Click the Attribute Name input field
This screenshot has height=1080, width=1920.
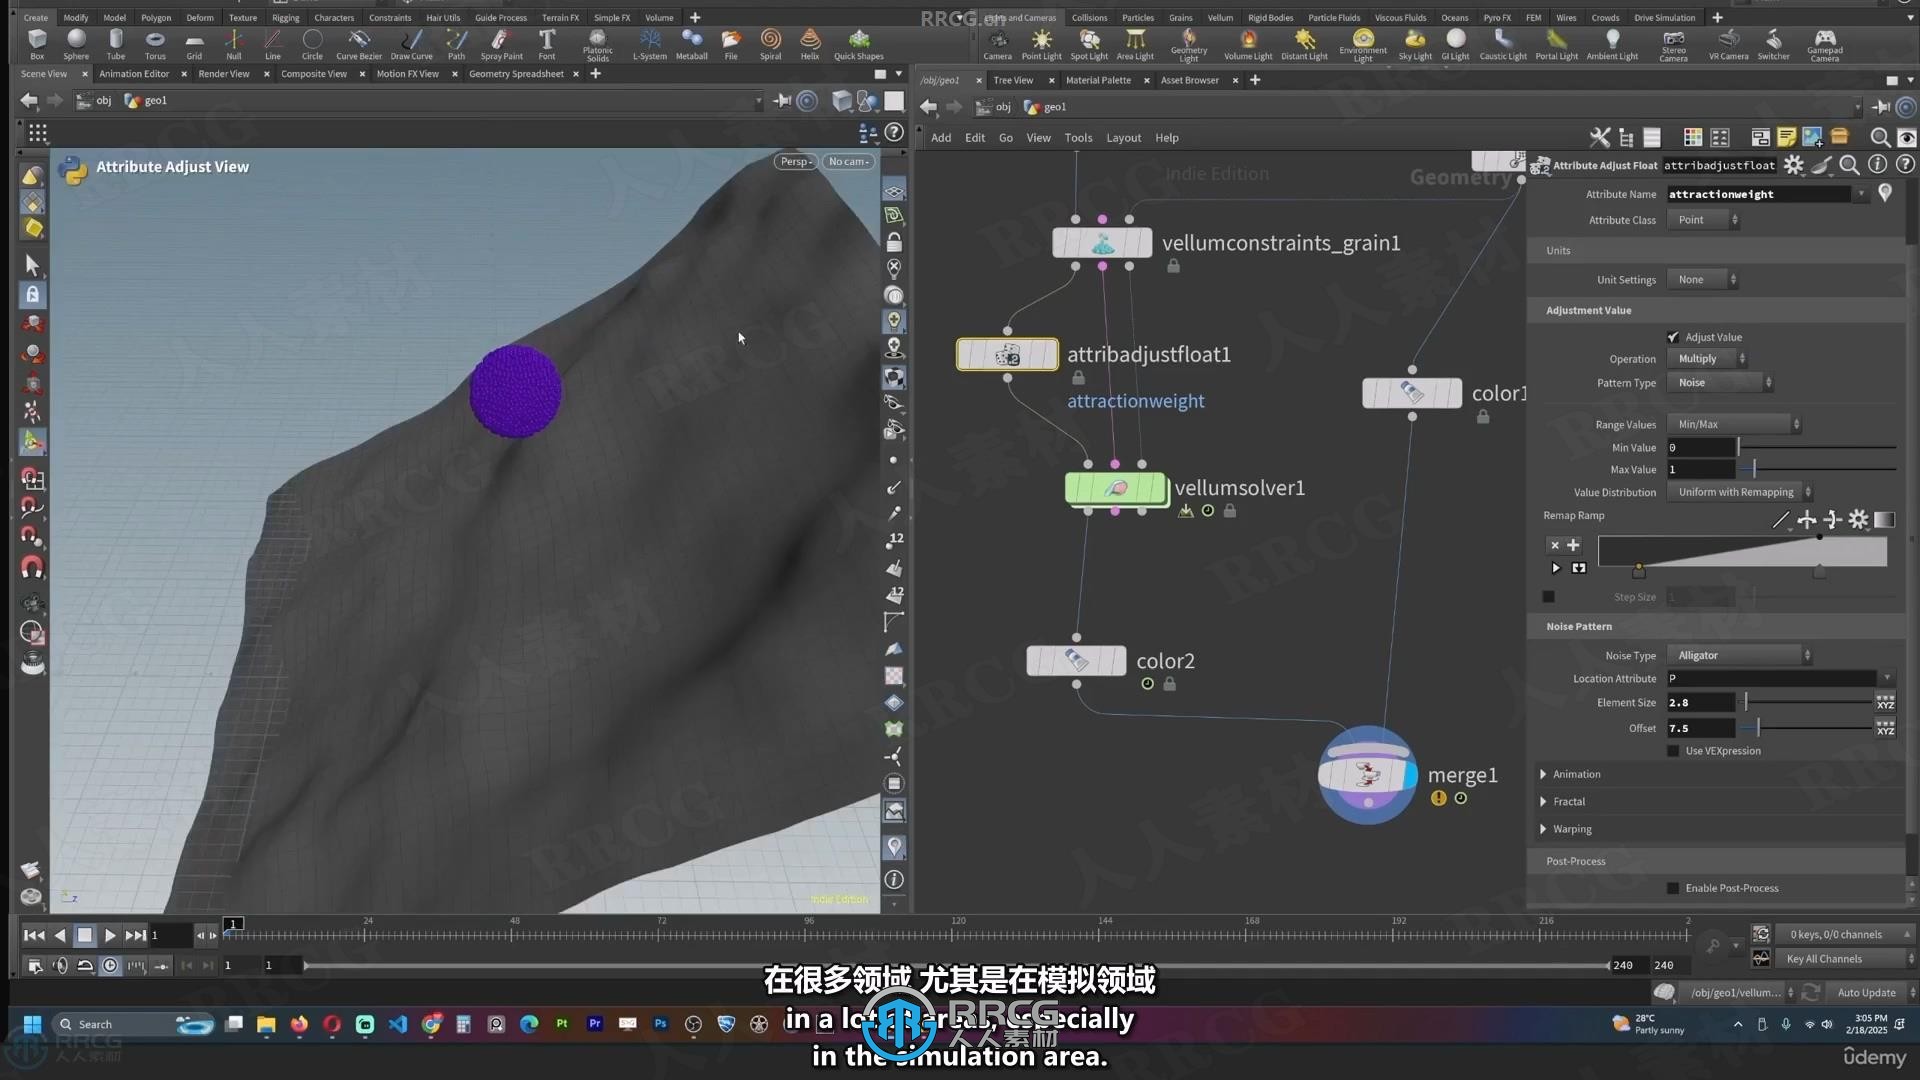1758,194
